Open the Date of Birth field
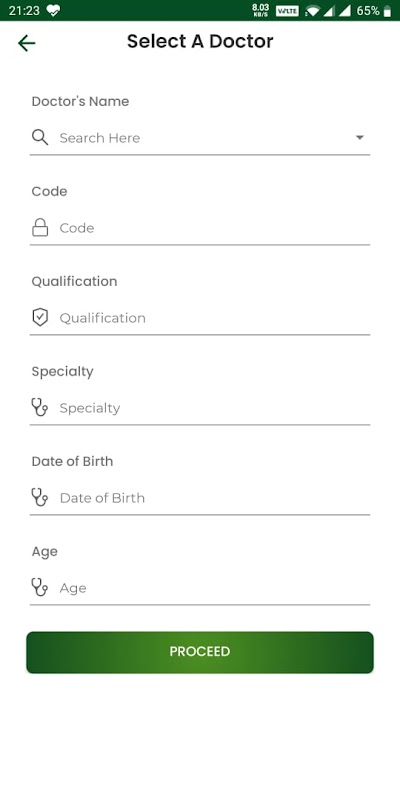Image resolution: width=400 pixels, height=800 pixels. 200,497
